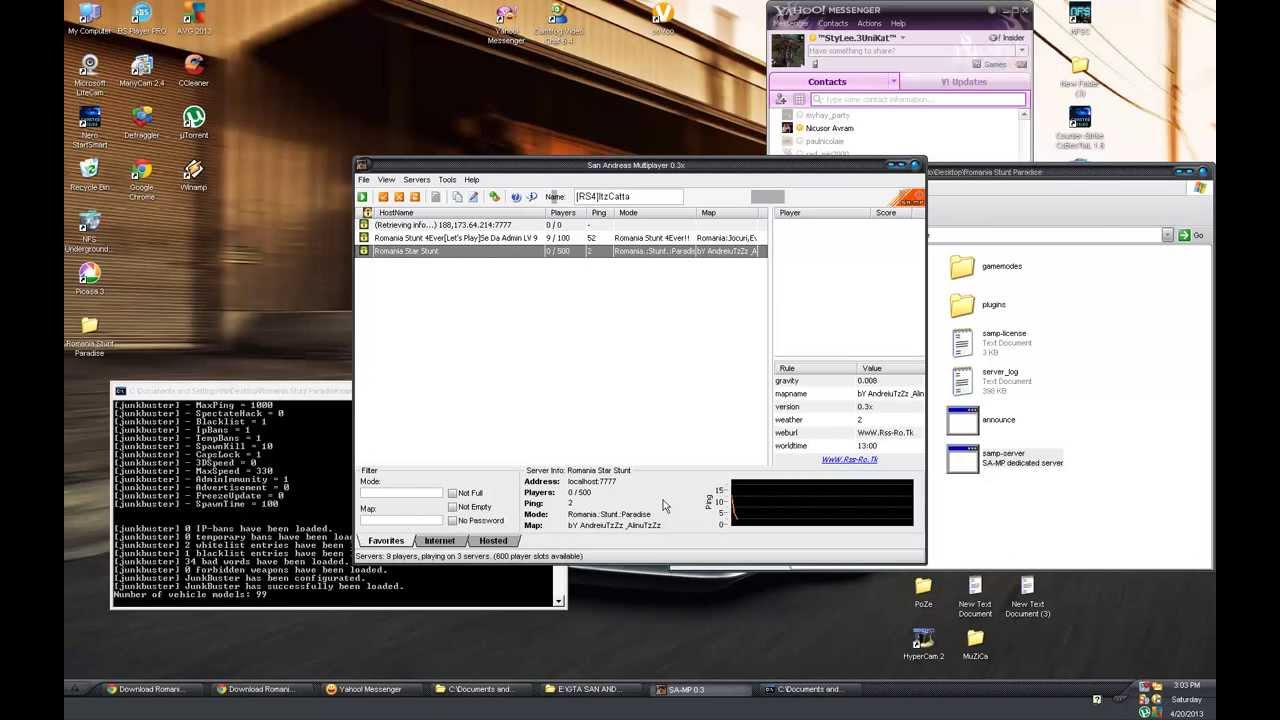
Task: Select the Retrieving info 188.173.64.214:7777 row
Action: click(563, 225)
